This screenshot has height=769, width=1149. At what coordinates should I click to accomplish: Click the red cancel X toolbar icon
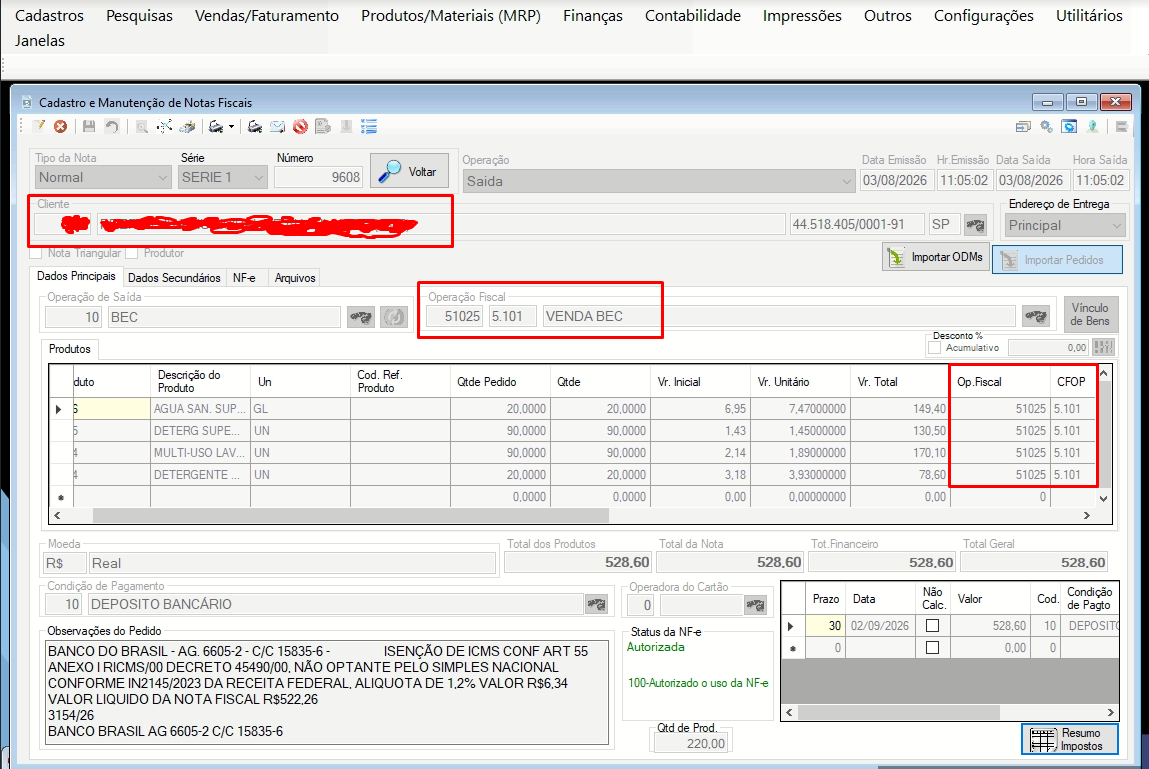pyautogui.click(x=61, y=127)
